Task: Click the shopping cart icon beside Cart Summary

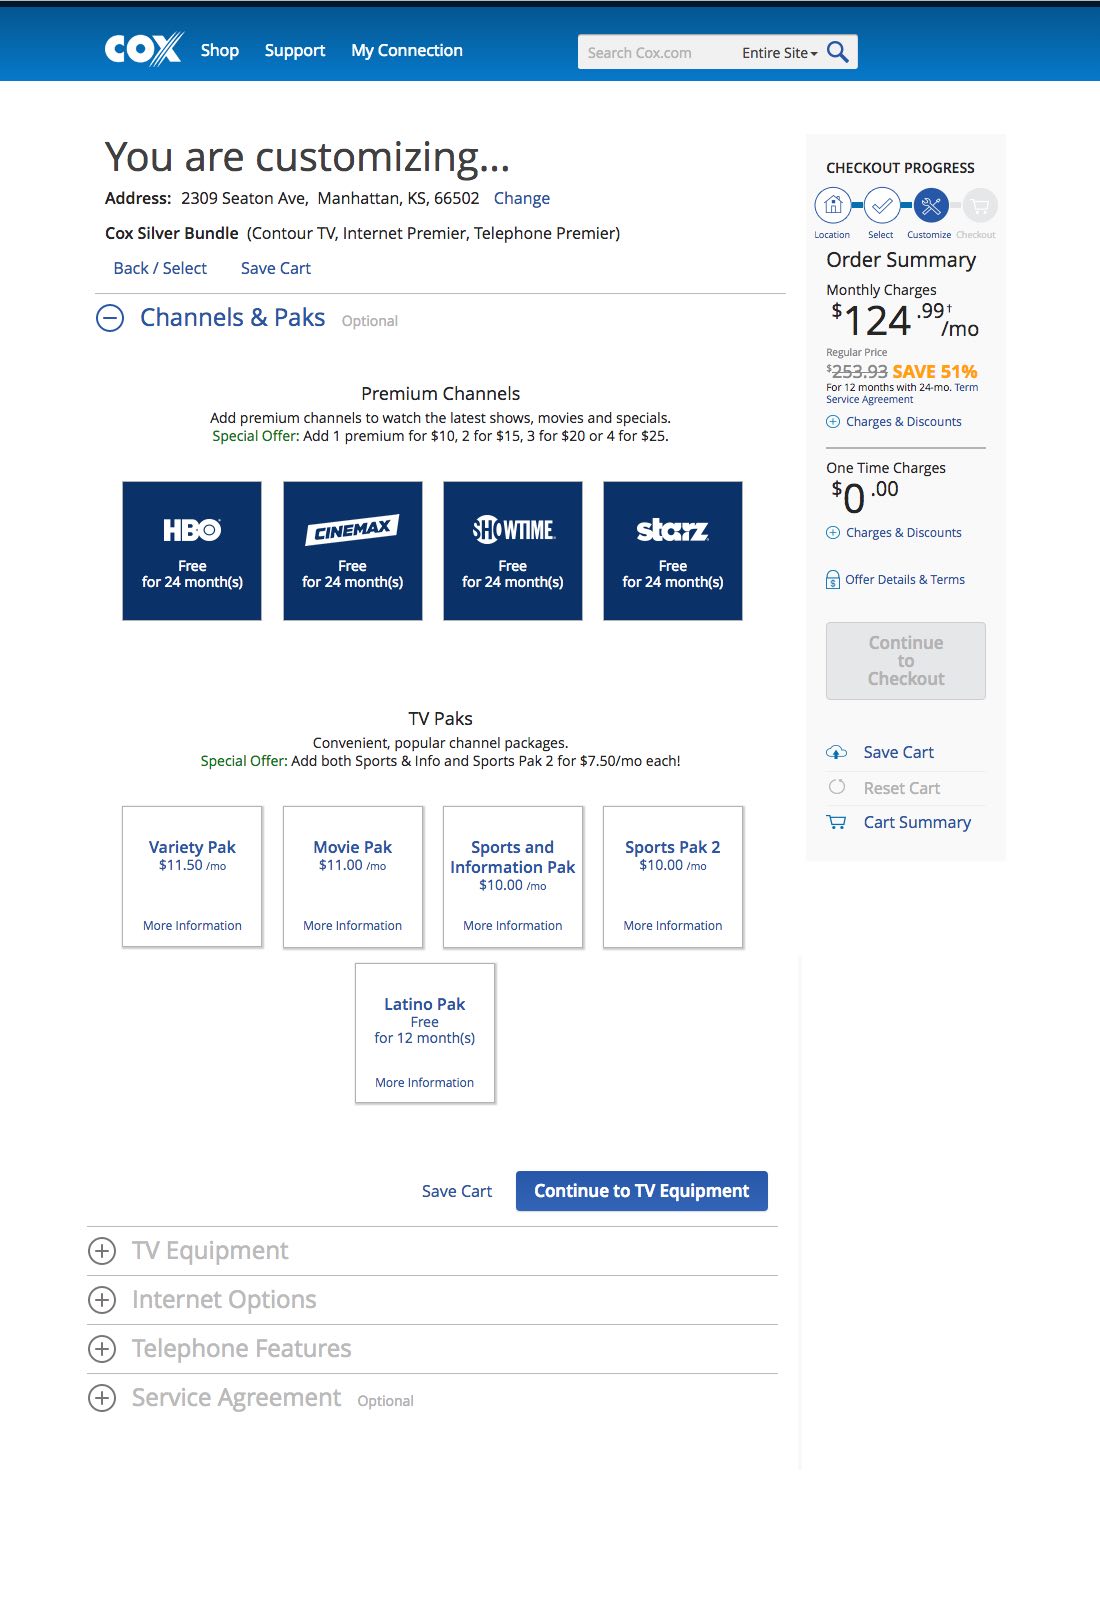Action: (x=836, y=822)
